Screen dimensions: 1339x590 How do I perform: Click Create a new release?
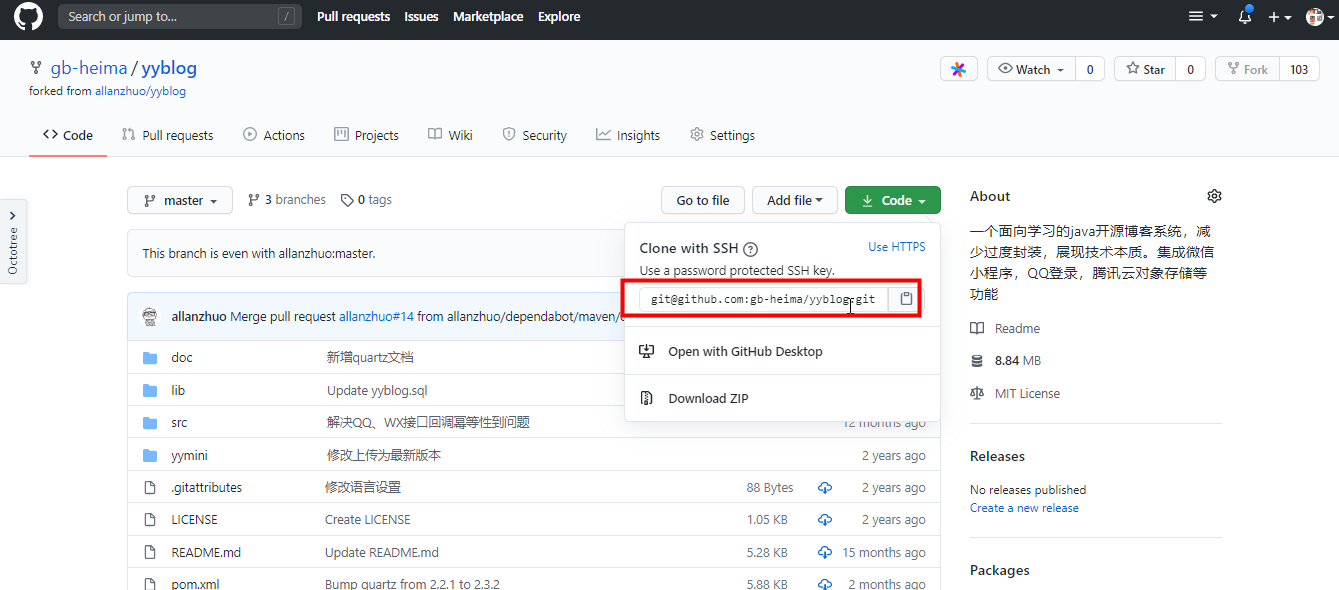(1024, 508)
